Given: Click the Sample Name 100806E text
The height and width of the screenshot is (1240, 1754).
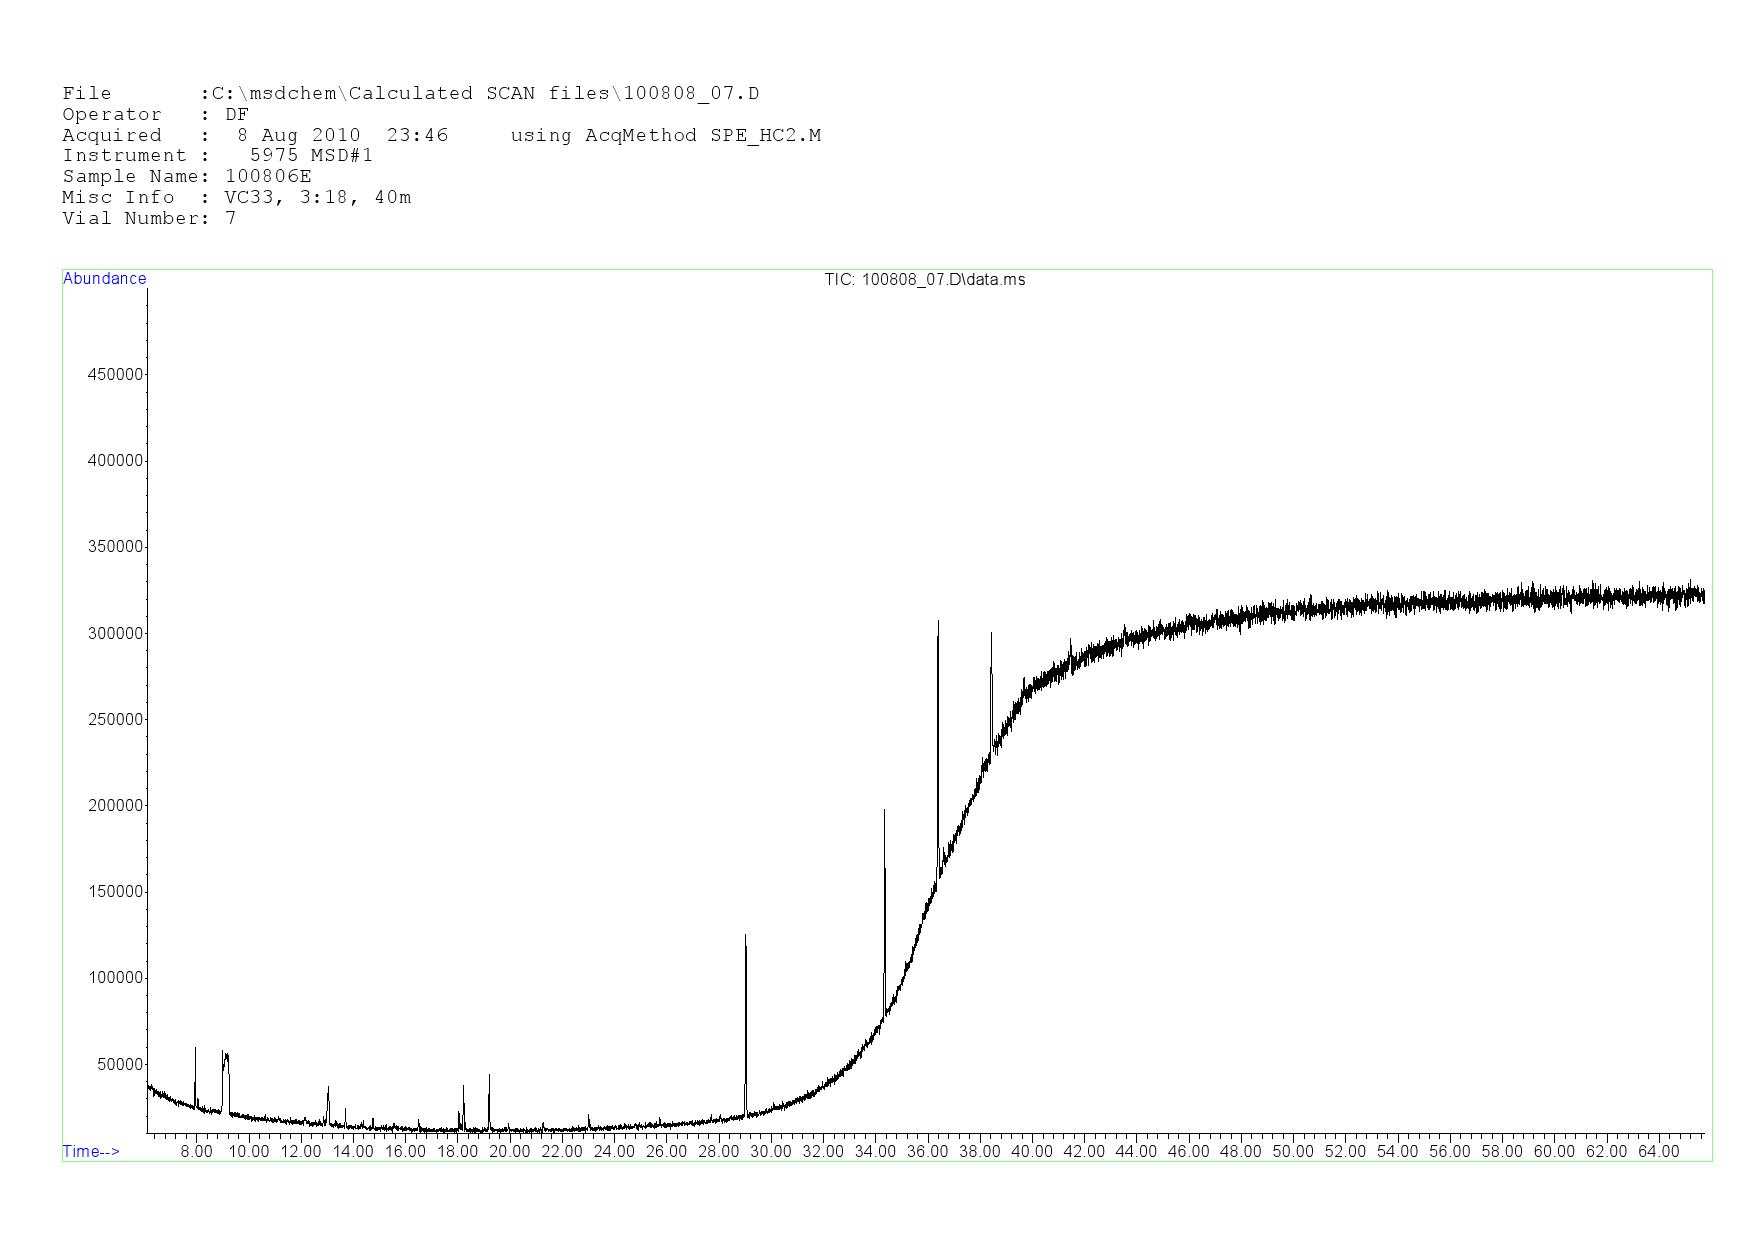Looking at the screenshot, I should [x=187, y=176].
